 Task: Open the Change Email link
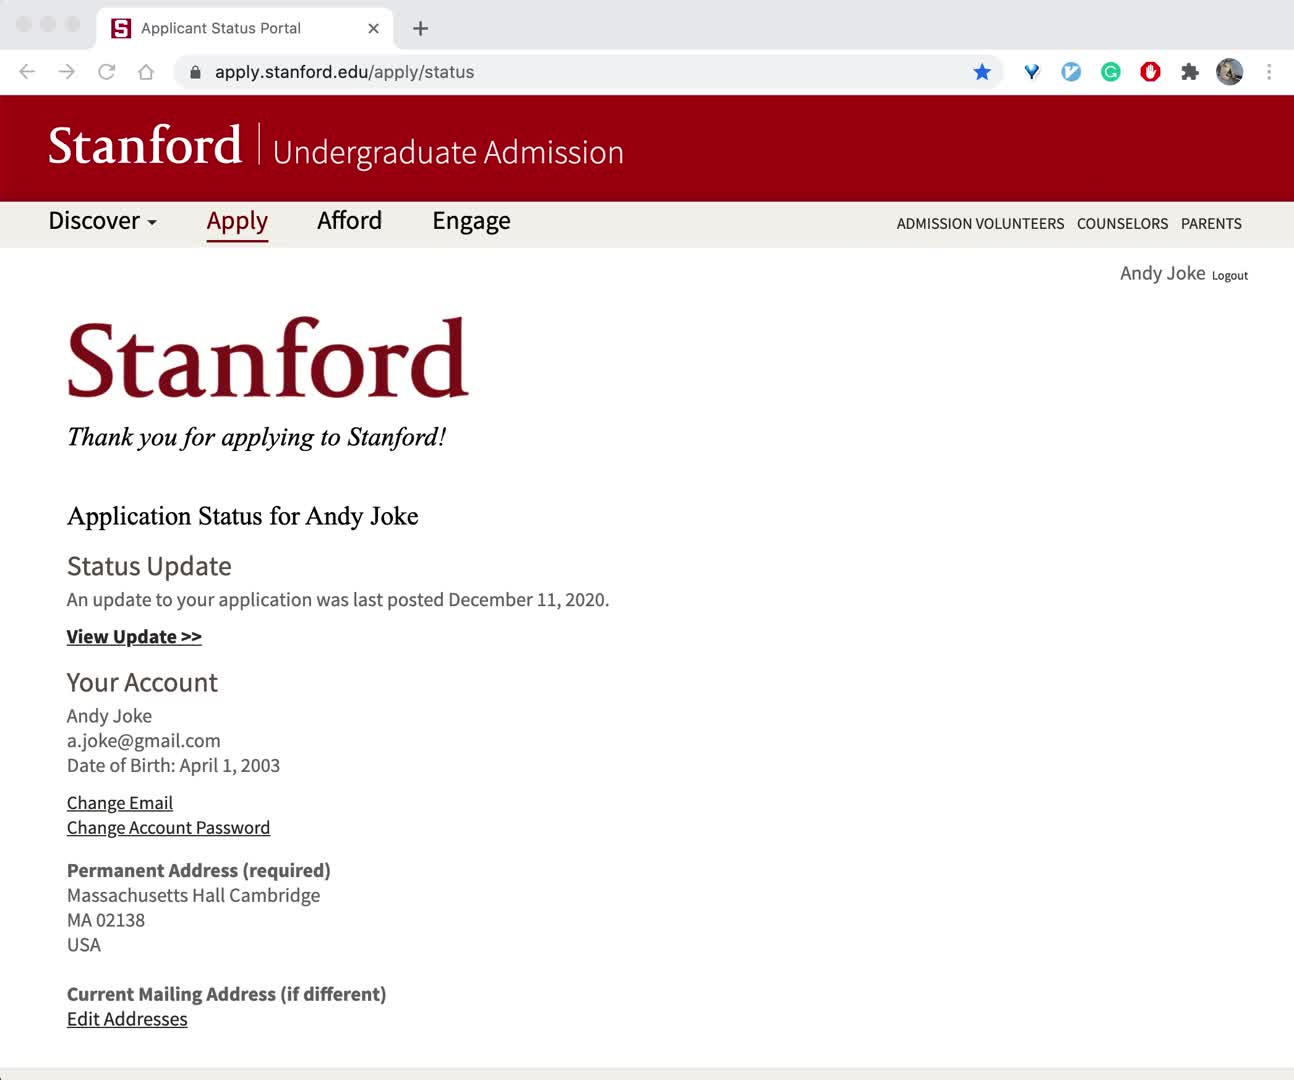tap(120, 803)
